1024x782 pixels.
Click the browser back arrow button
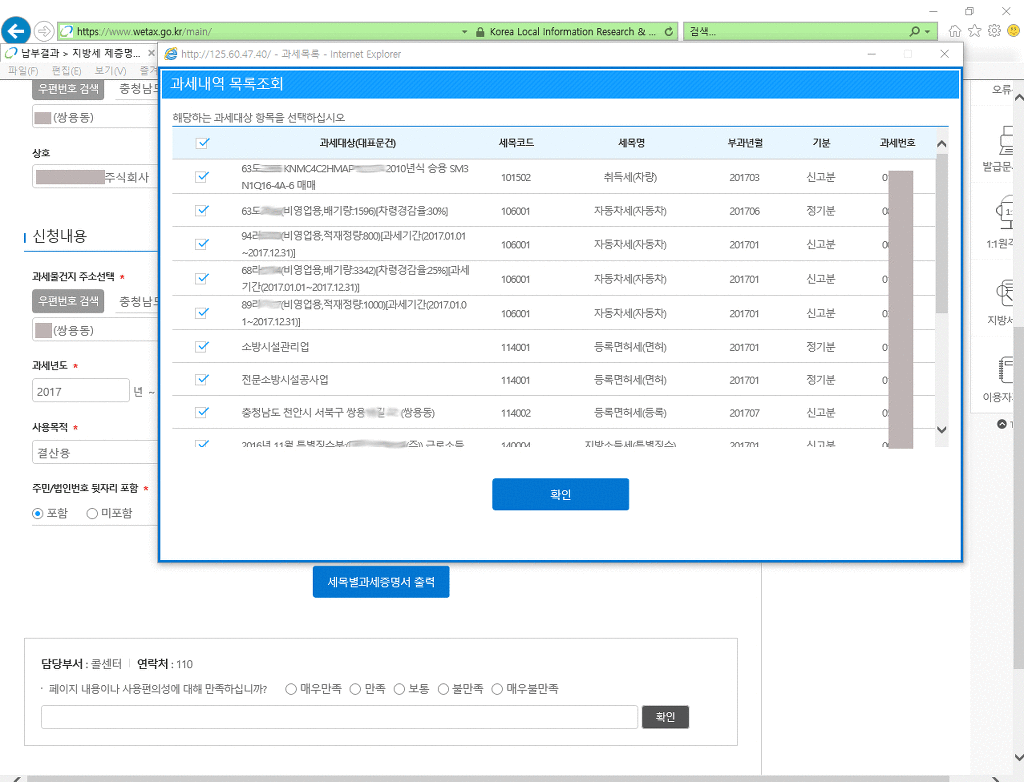[x=15, y=30]
